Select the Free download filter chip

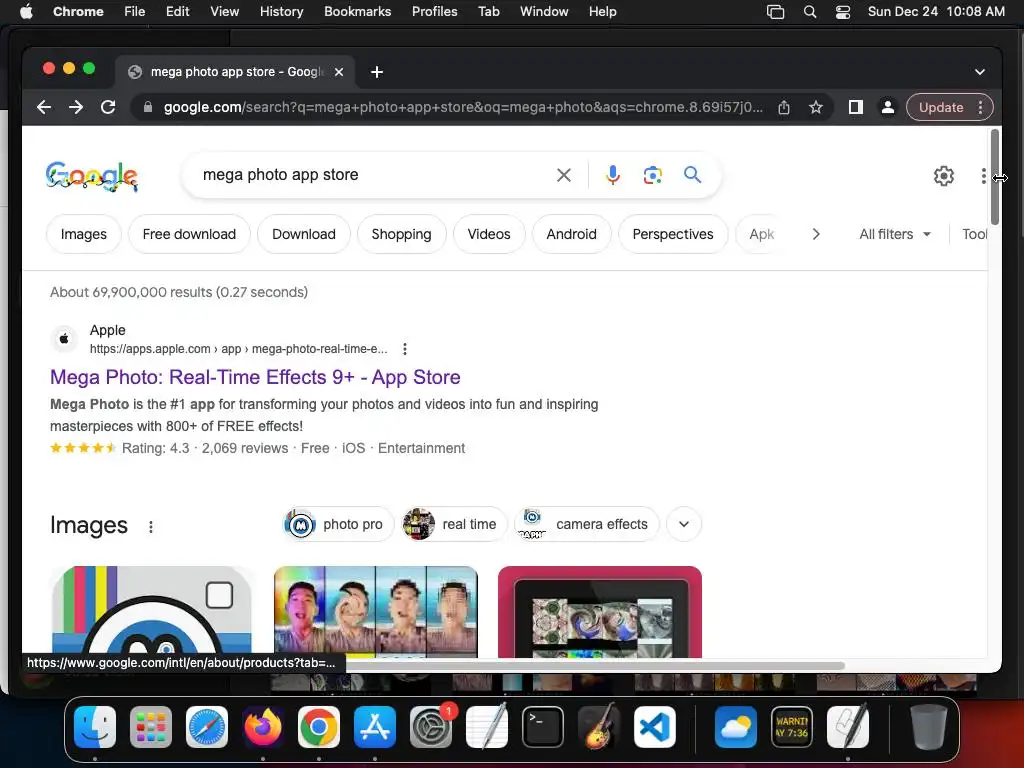click(189, 234)
